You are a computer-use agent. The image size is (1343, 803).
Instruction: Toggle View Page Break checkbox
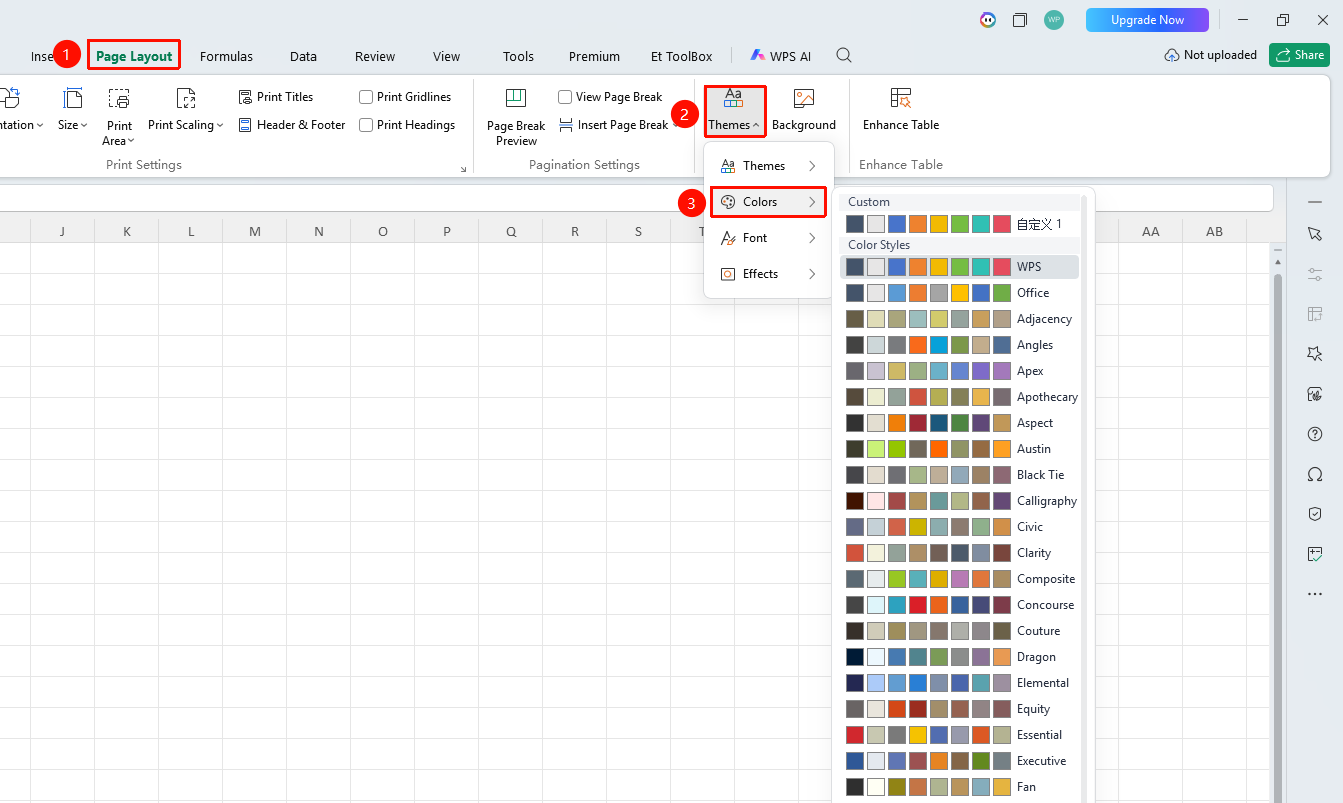(x=565, y=97)
